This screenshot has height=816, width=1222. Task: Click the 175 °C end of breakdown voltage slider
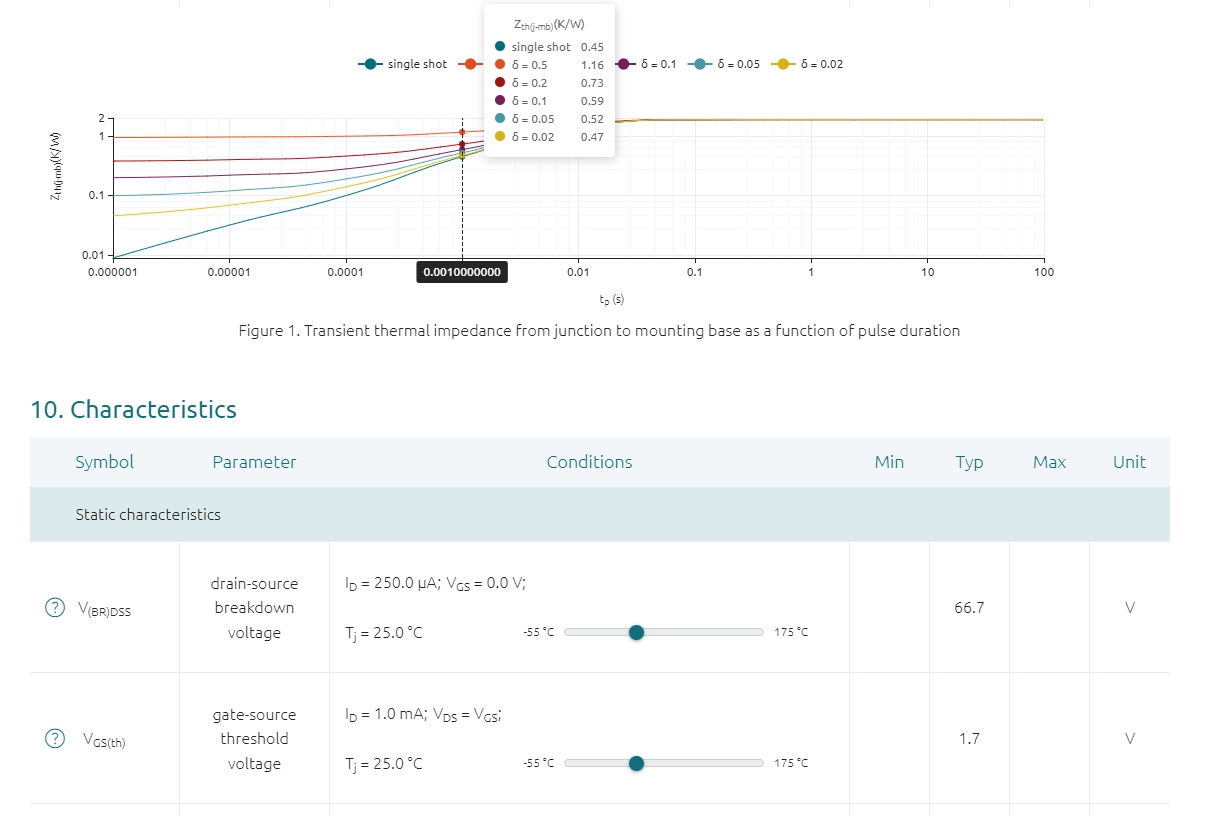click(790, 632)
